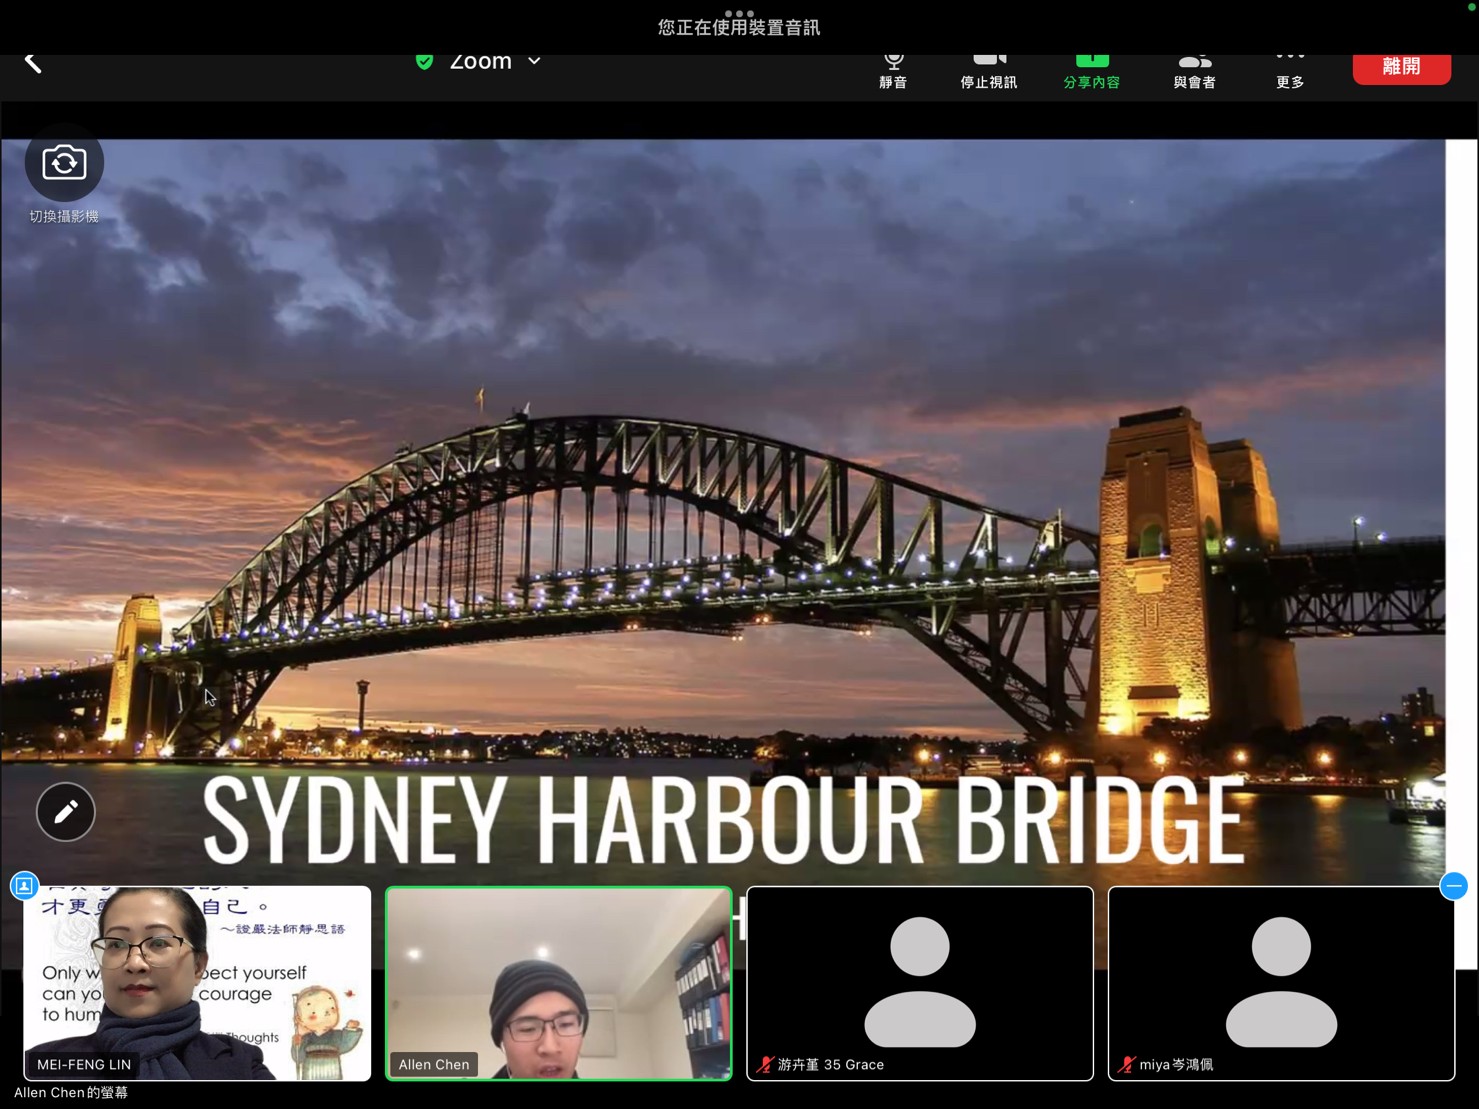Tap the back arrow in the top bar
This screenshot has height=1109, width=1479.
pos(33,63)
